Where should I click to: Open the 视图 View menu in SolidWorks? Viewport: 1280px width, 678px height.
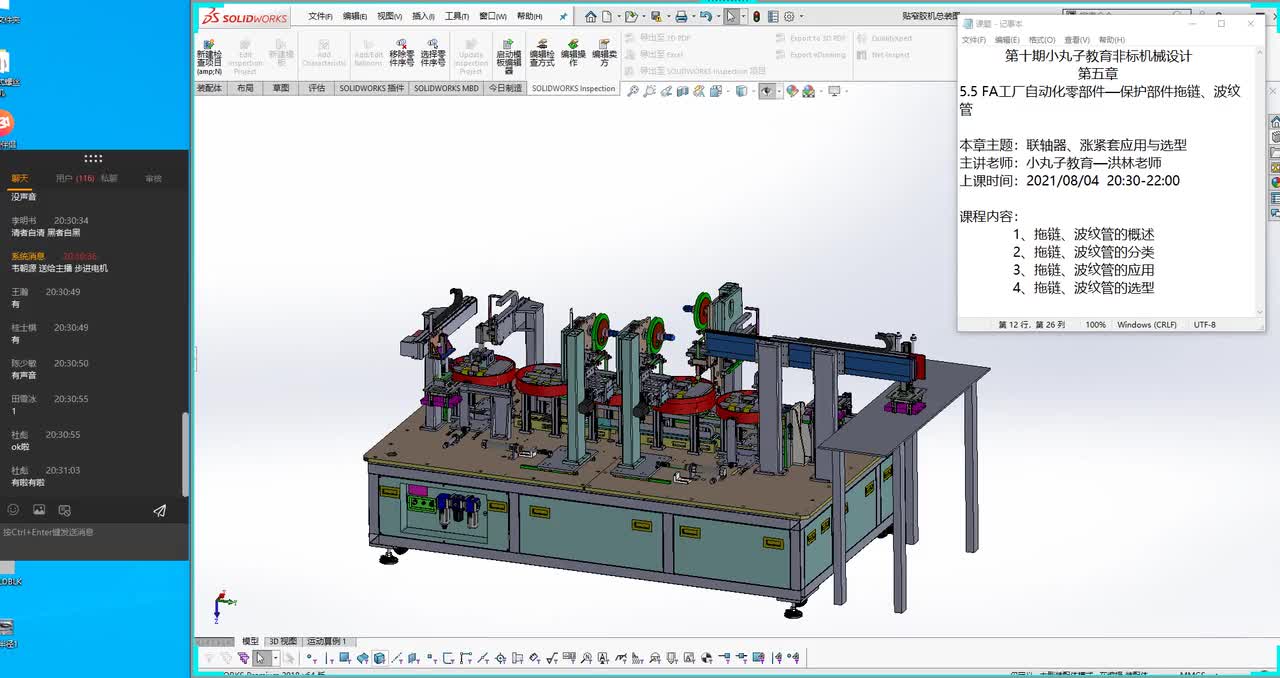click(x=389, y=17)
